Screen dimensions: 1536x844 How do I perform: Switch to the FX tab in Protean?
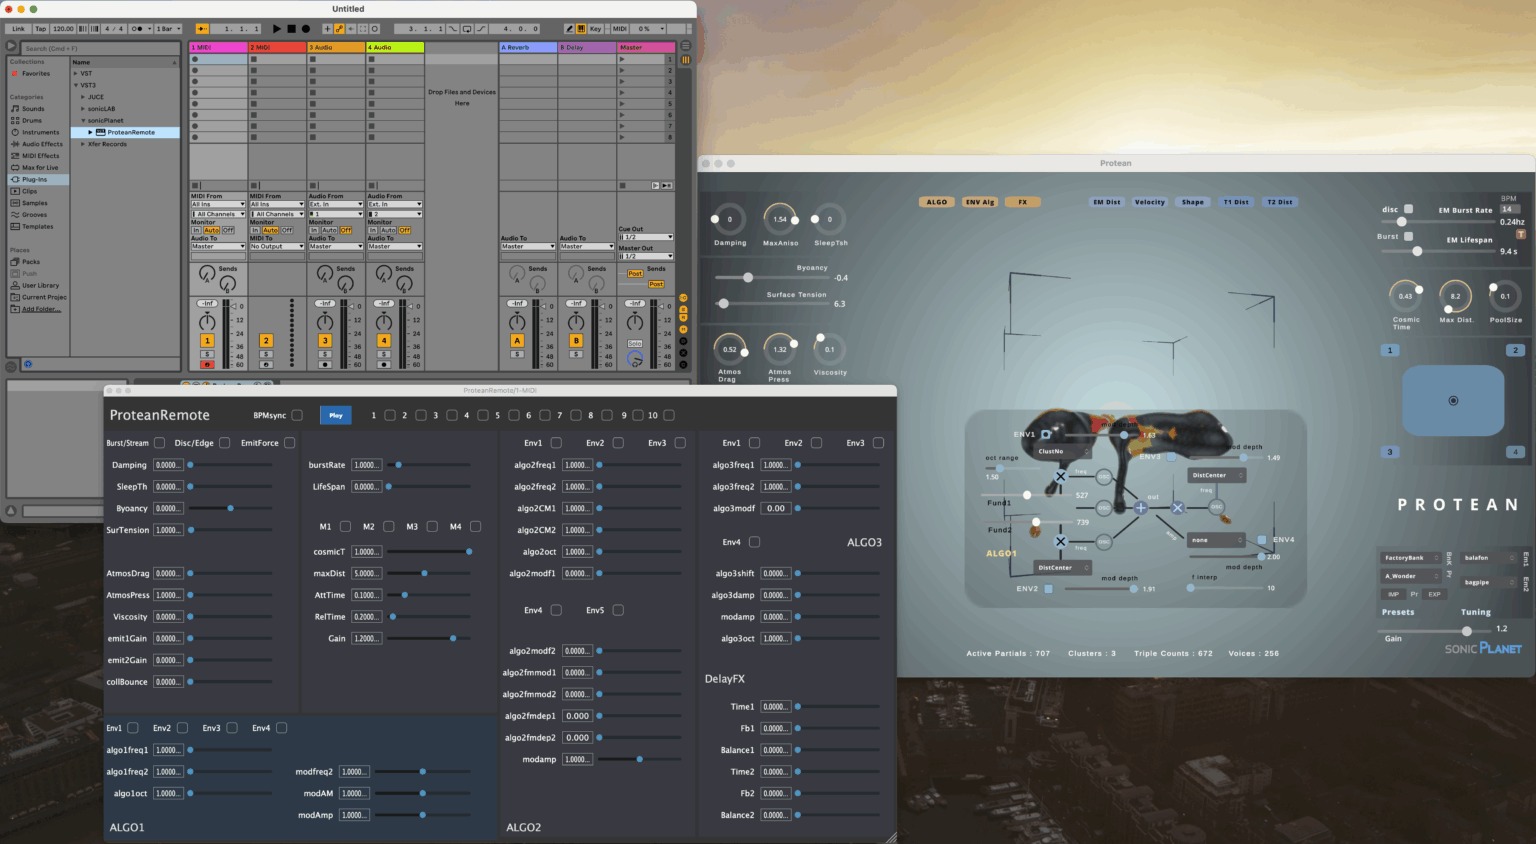1022,202
